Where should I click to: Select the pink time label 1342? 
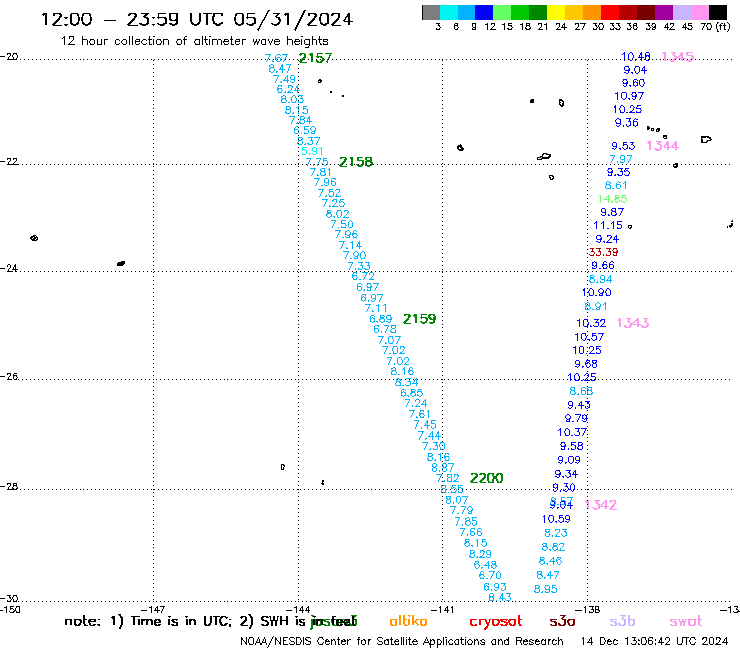click(x=601, y=505)
